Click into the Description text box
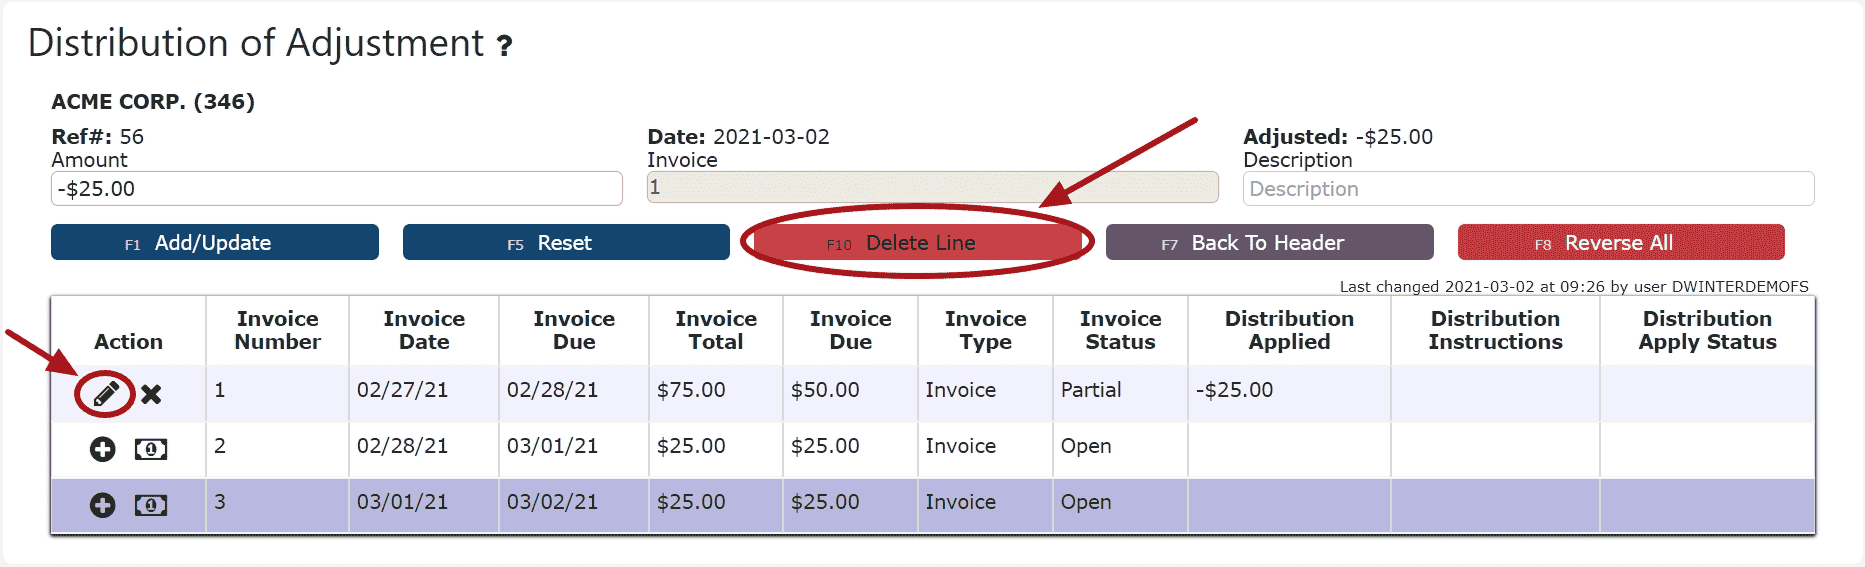Viewport: 1865px width, 567px height. (1529, 188)
